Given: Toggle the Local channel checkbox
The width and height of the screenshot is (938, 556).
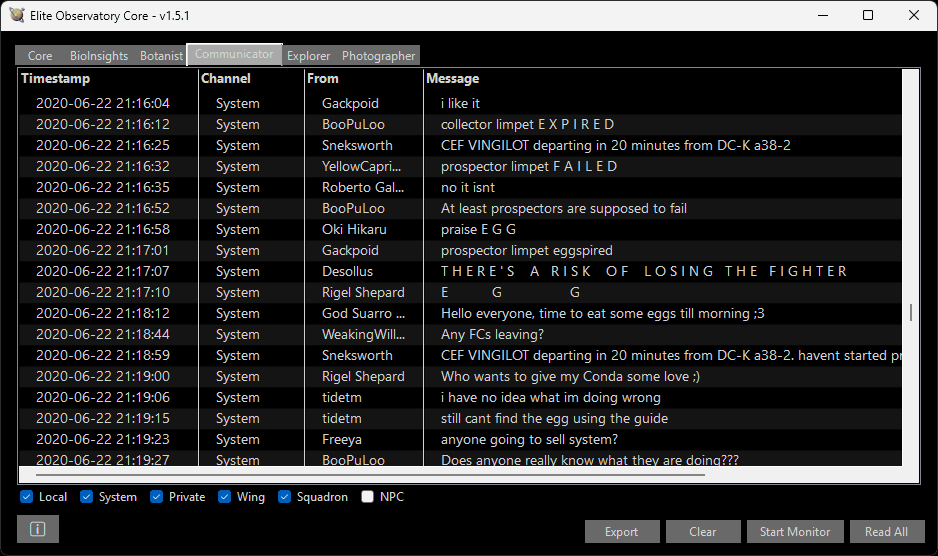Looking at the screenshot, I should tap(26, 497).
